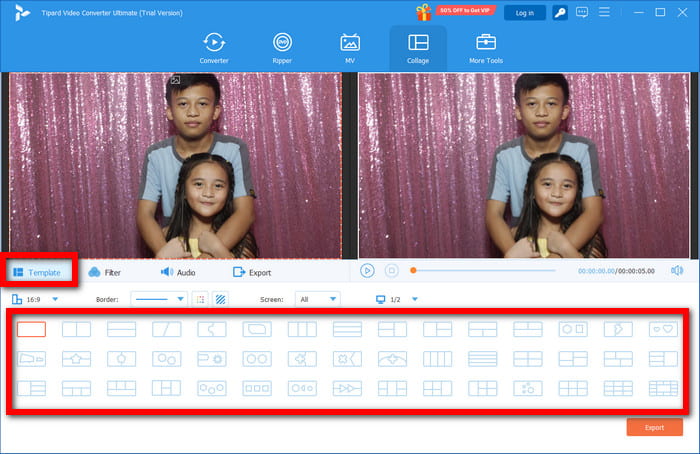
Task: Open the feedback chat icon
Action: (x=582, y=12)
